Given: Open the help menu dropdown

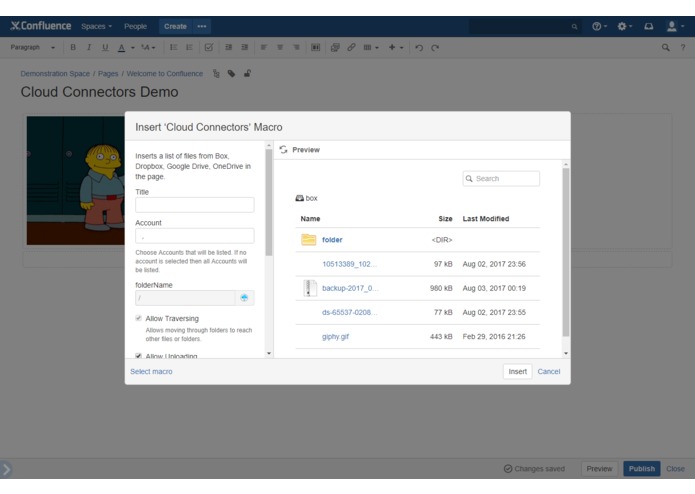Looking at the screenshot, I should coord(599,26).
